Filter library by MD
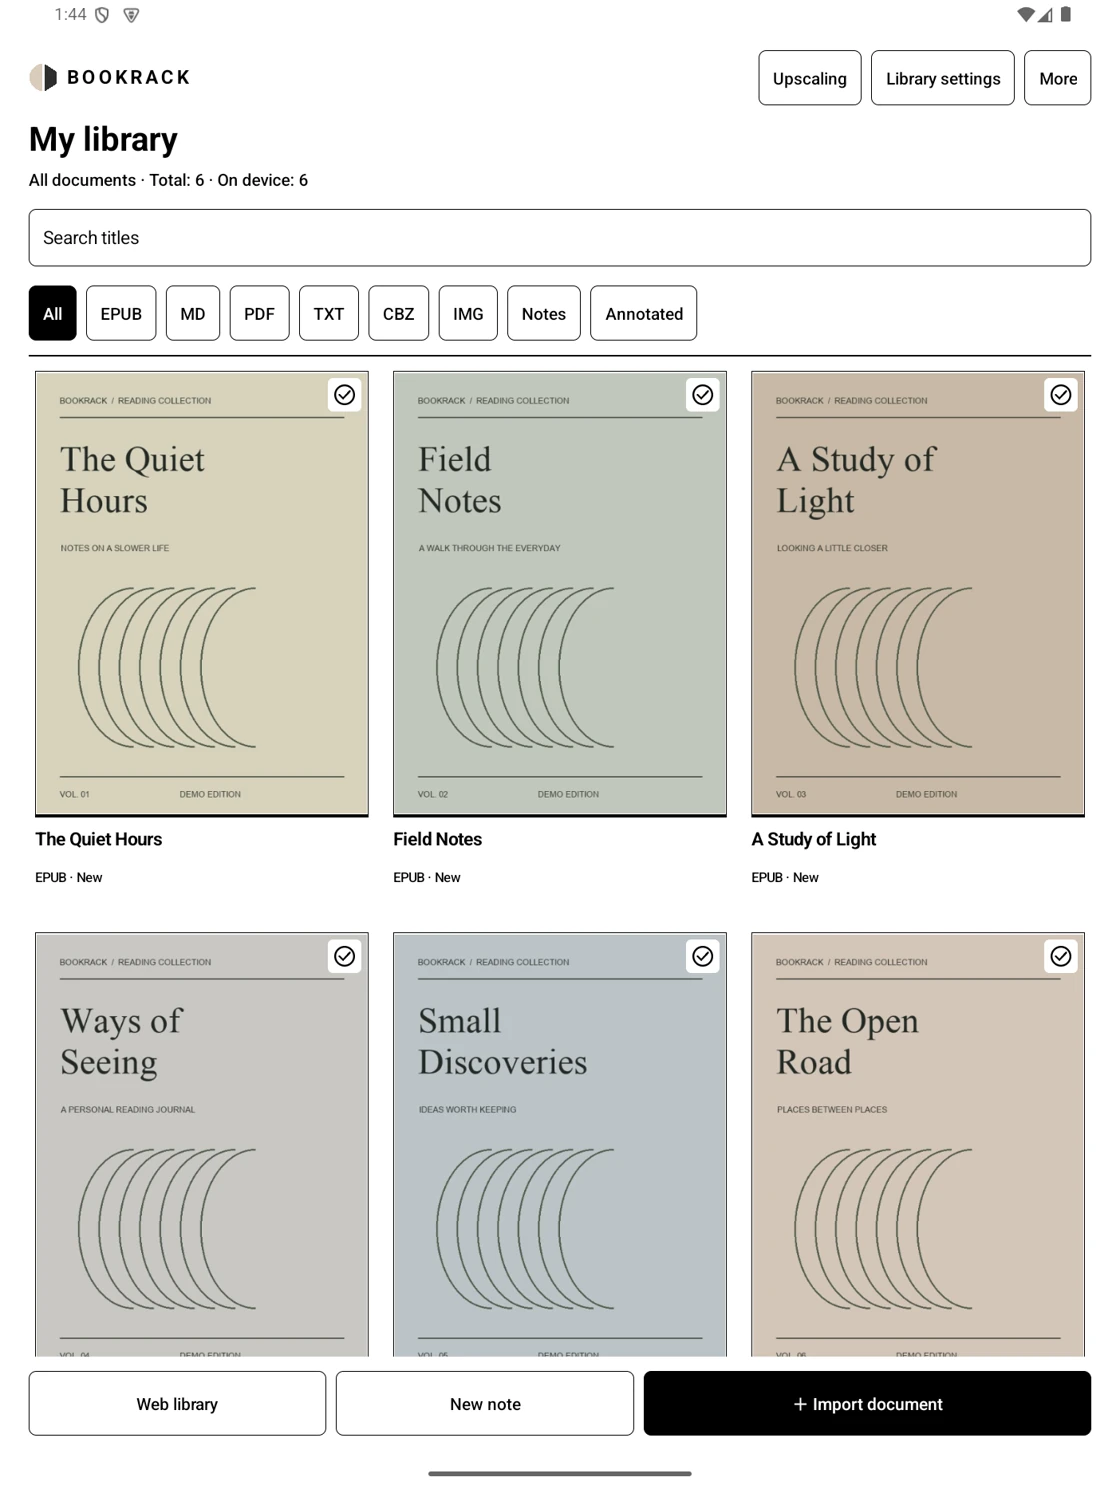 tap(193, 313)
